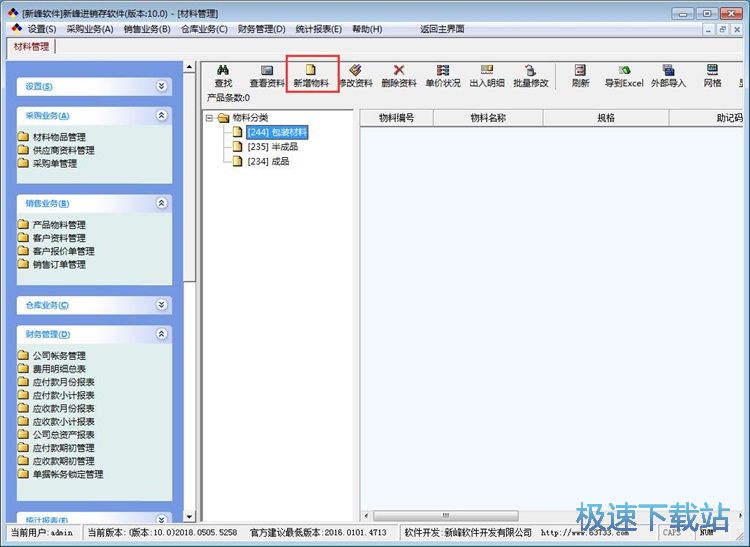
Task: Collapse the 财务管理(D) sidebar panel chevron
Action: click(x=162, y=334)
